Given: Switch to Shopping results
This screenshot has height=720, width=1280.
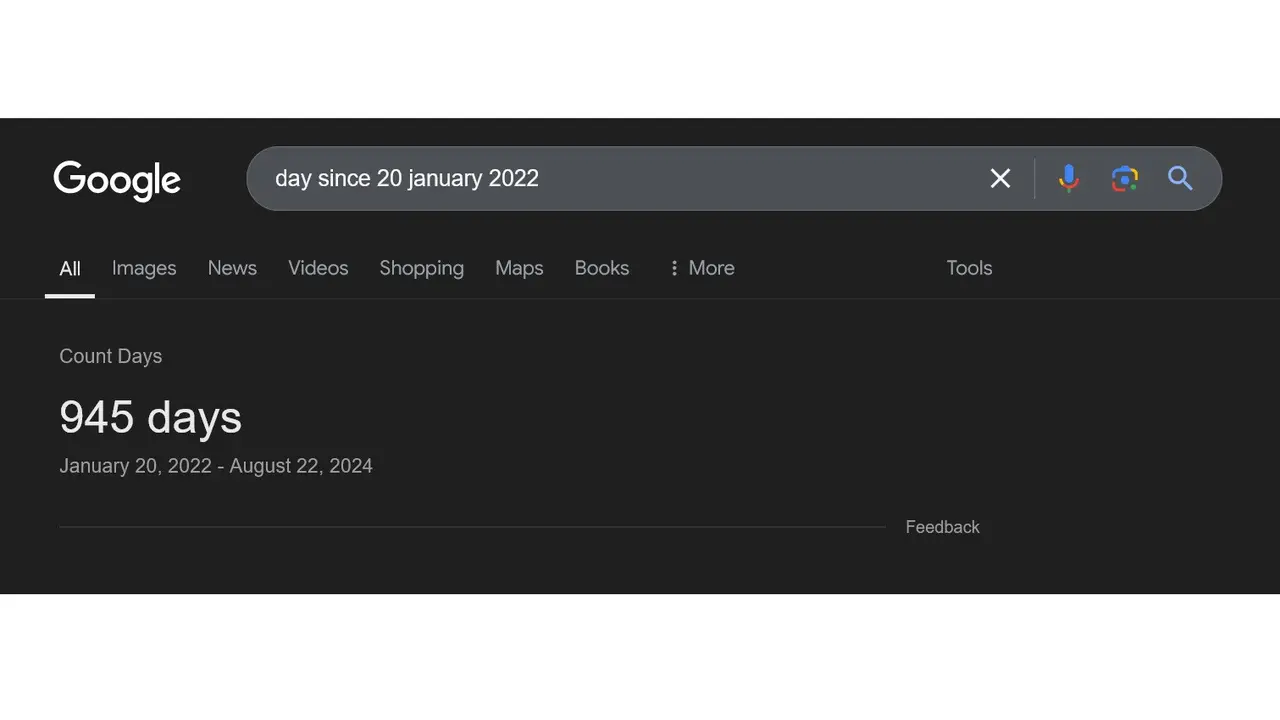Looking at the screenshot, I should pyautogui.click(x=421, y=268).
